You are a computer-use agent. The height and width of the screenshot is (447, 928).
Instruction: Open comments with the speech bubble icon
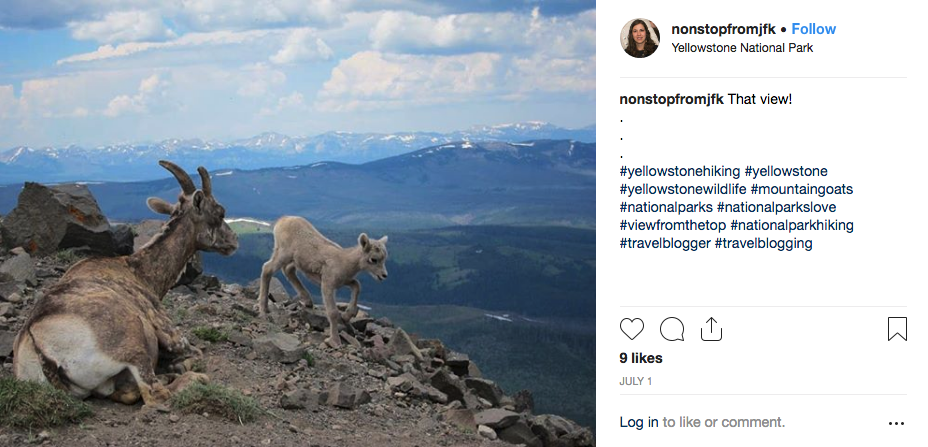(x=672, y=329)
